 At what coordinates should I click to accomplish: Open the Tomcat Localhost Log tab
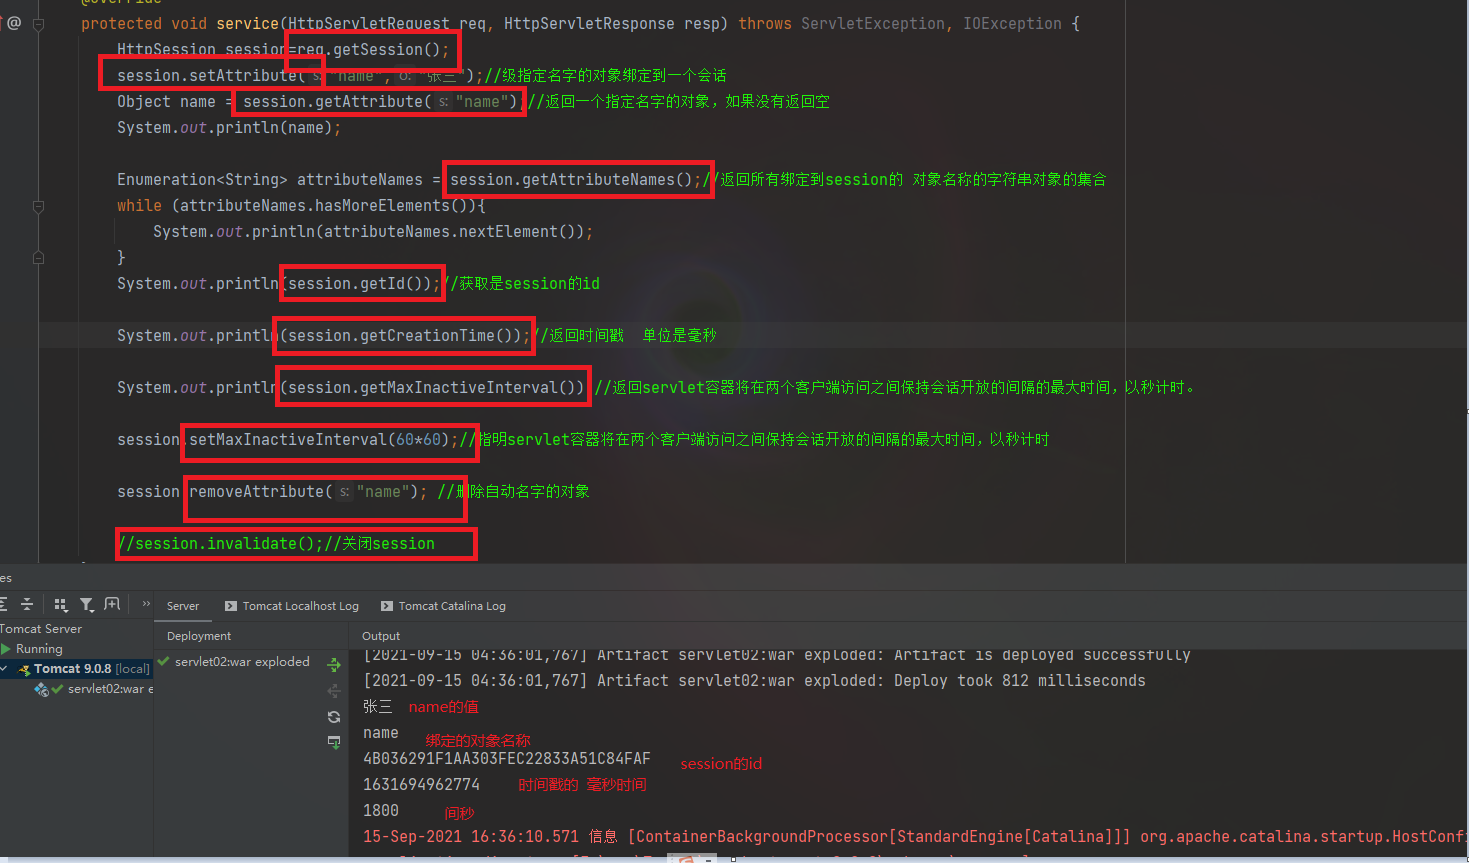292,606
